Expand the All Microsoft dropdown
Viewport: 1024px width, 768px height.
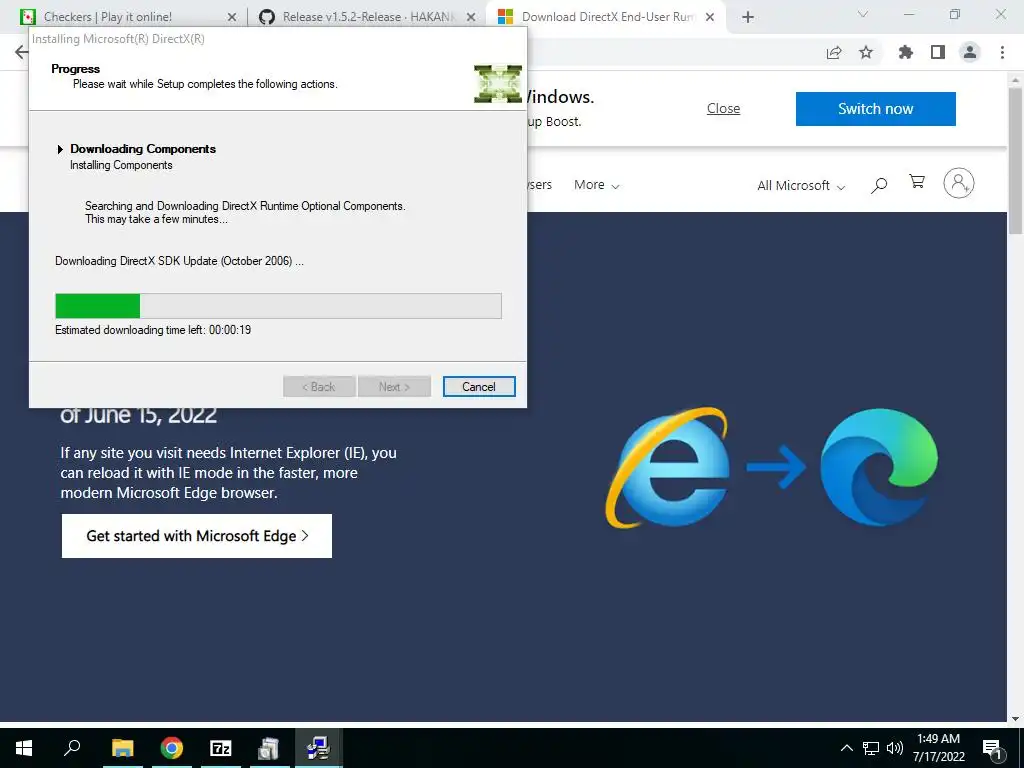[x=801, y=185]
